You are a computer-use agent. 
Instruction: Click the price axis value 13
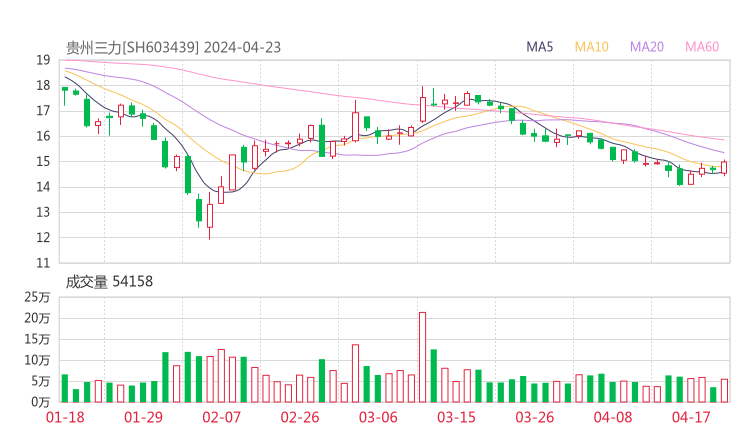[43, 212]
